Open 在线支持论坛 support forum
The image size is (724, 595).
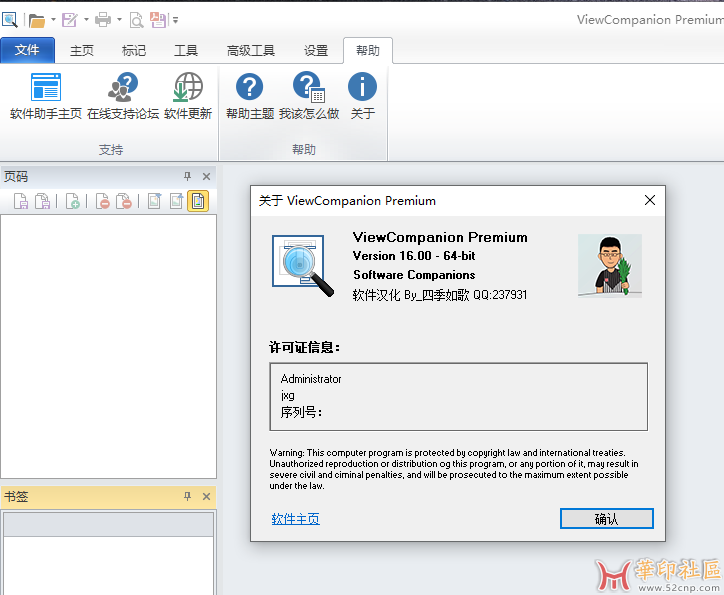point(123,96)
